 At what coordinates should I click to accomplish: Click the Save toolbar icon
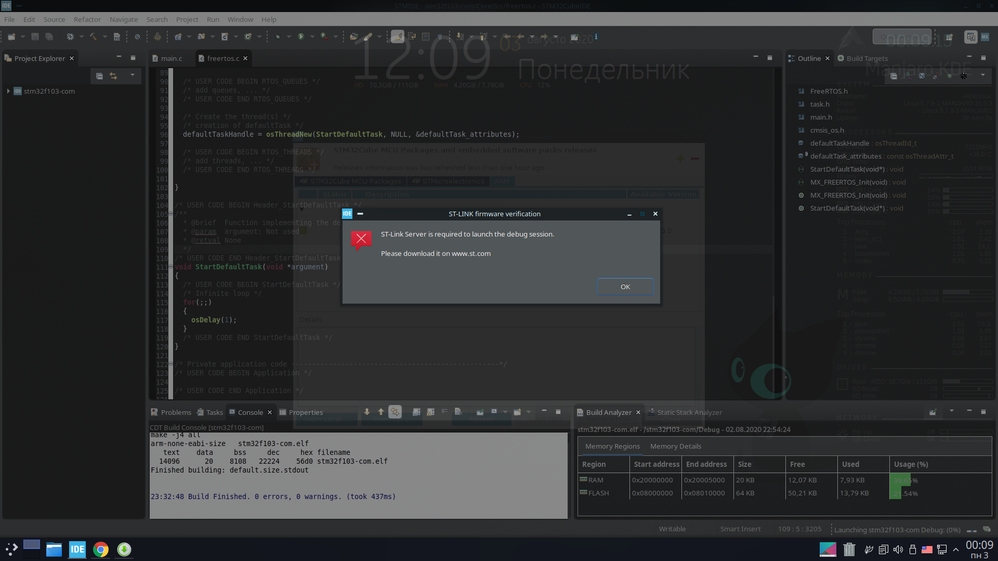(35, 37)
